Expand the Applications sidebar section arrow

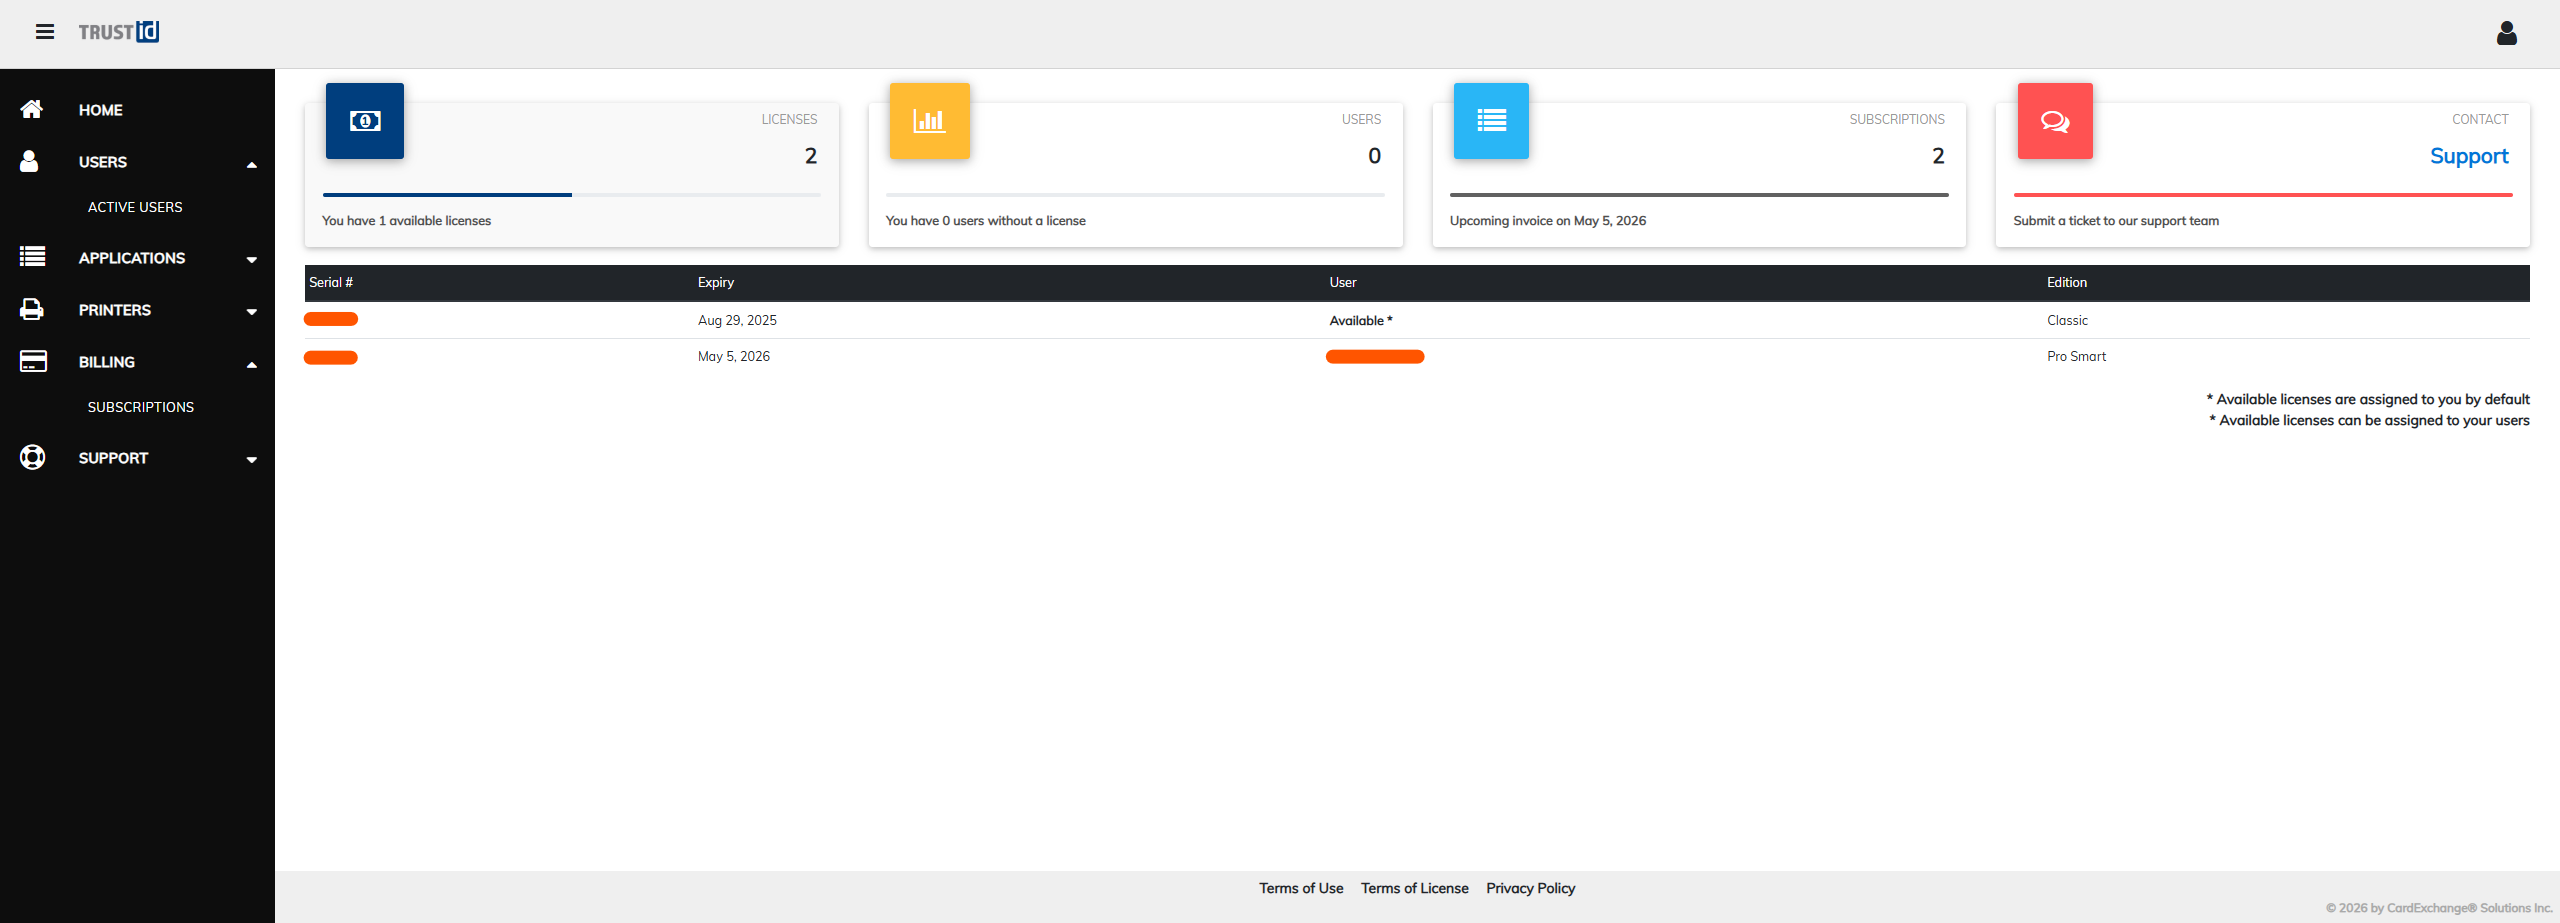tap(252, 260)
